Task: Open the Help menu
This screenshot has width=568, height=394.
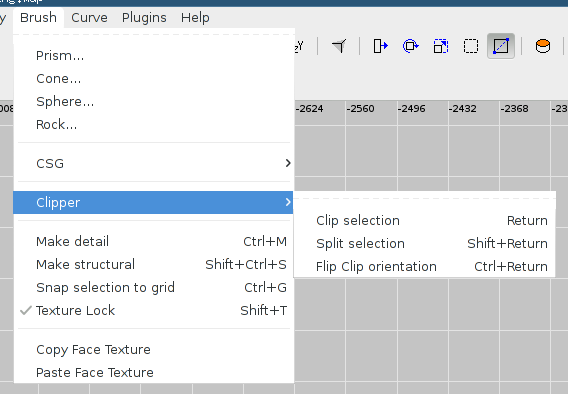Action: coord(195,17)
